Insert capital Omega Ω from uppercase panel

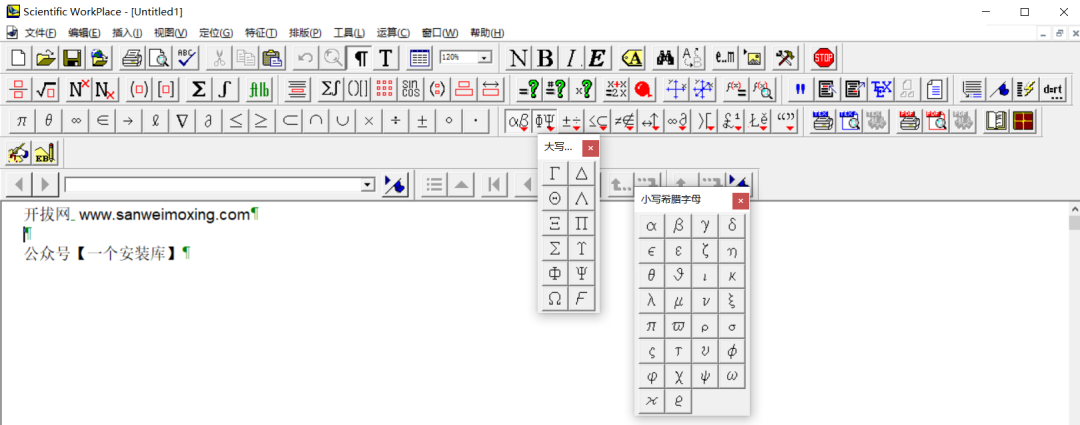coord(555,298)
